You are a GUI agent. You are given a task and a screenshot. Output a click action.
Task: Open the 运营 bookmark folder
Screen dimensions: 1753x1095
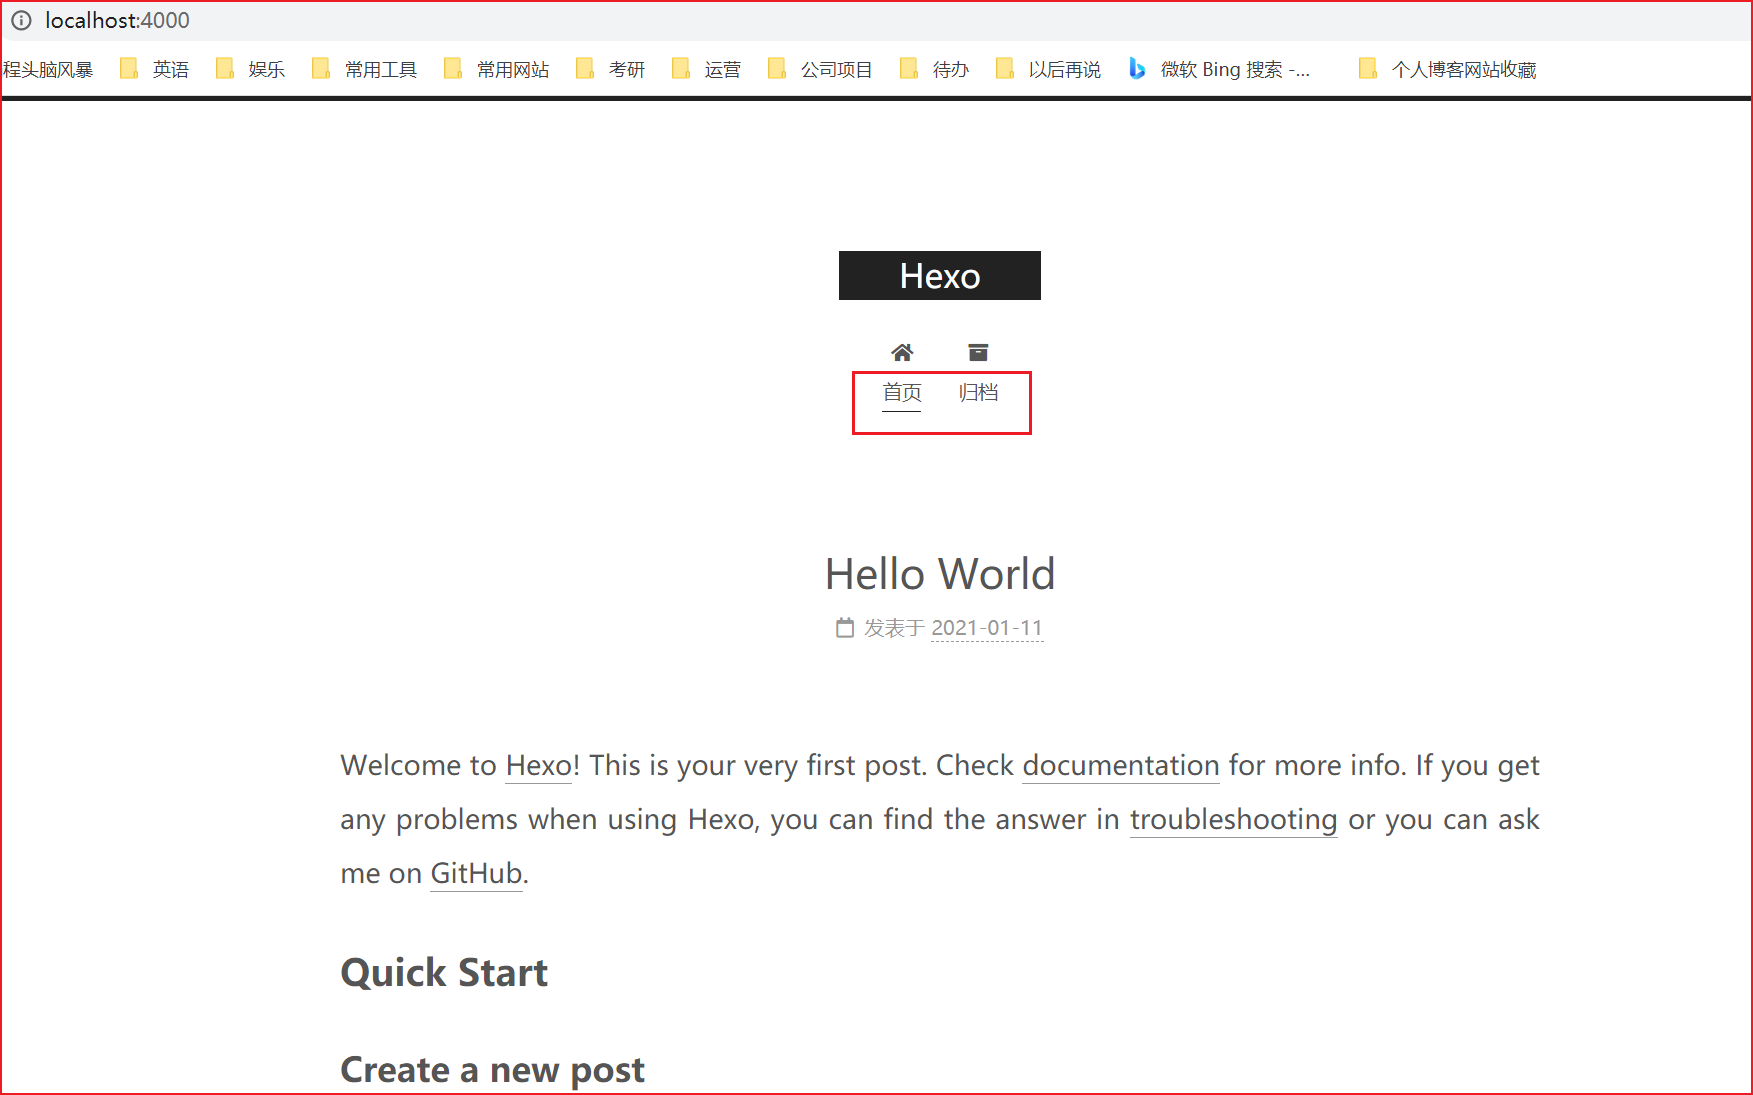pyautogui.click(x=707, y=69)
